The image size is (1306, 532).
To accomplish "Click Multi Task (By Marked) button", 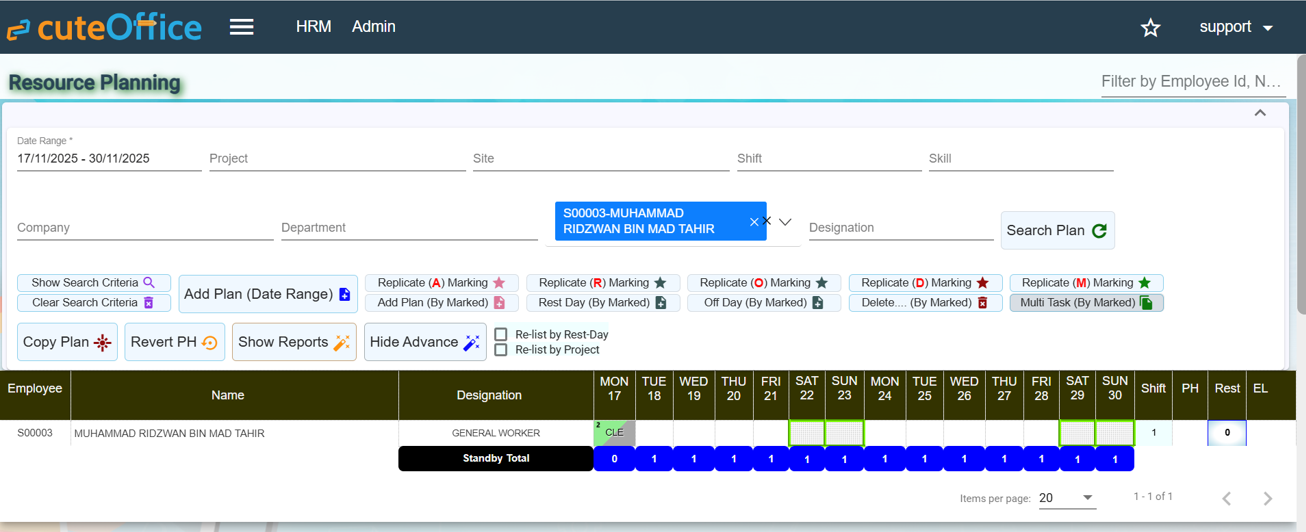I will [x=1086, y=303].
